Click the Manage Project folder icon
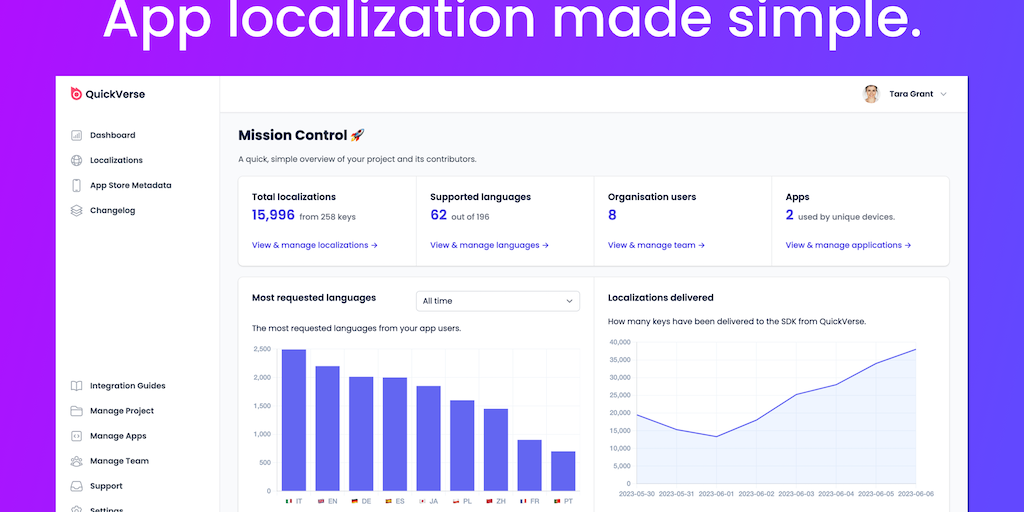This screenshot has width=1024, height=512. (x=77, y=411)
